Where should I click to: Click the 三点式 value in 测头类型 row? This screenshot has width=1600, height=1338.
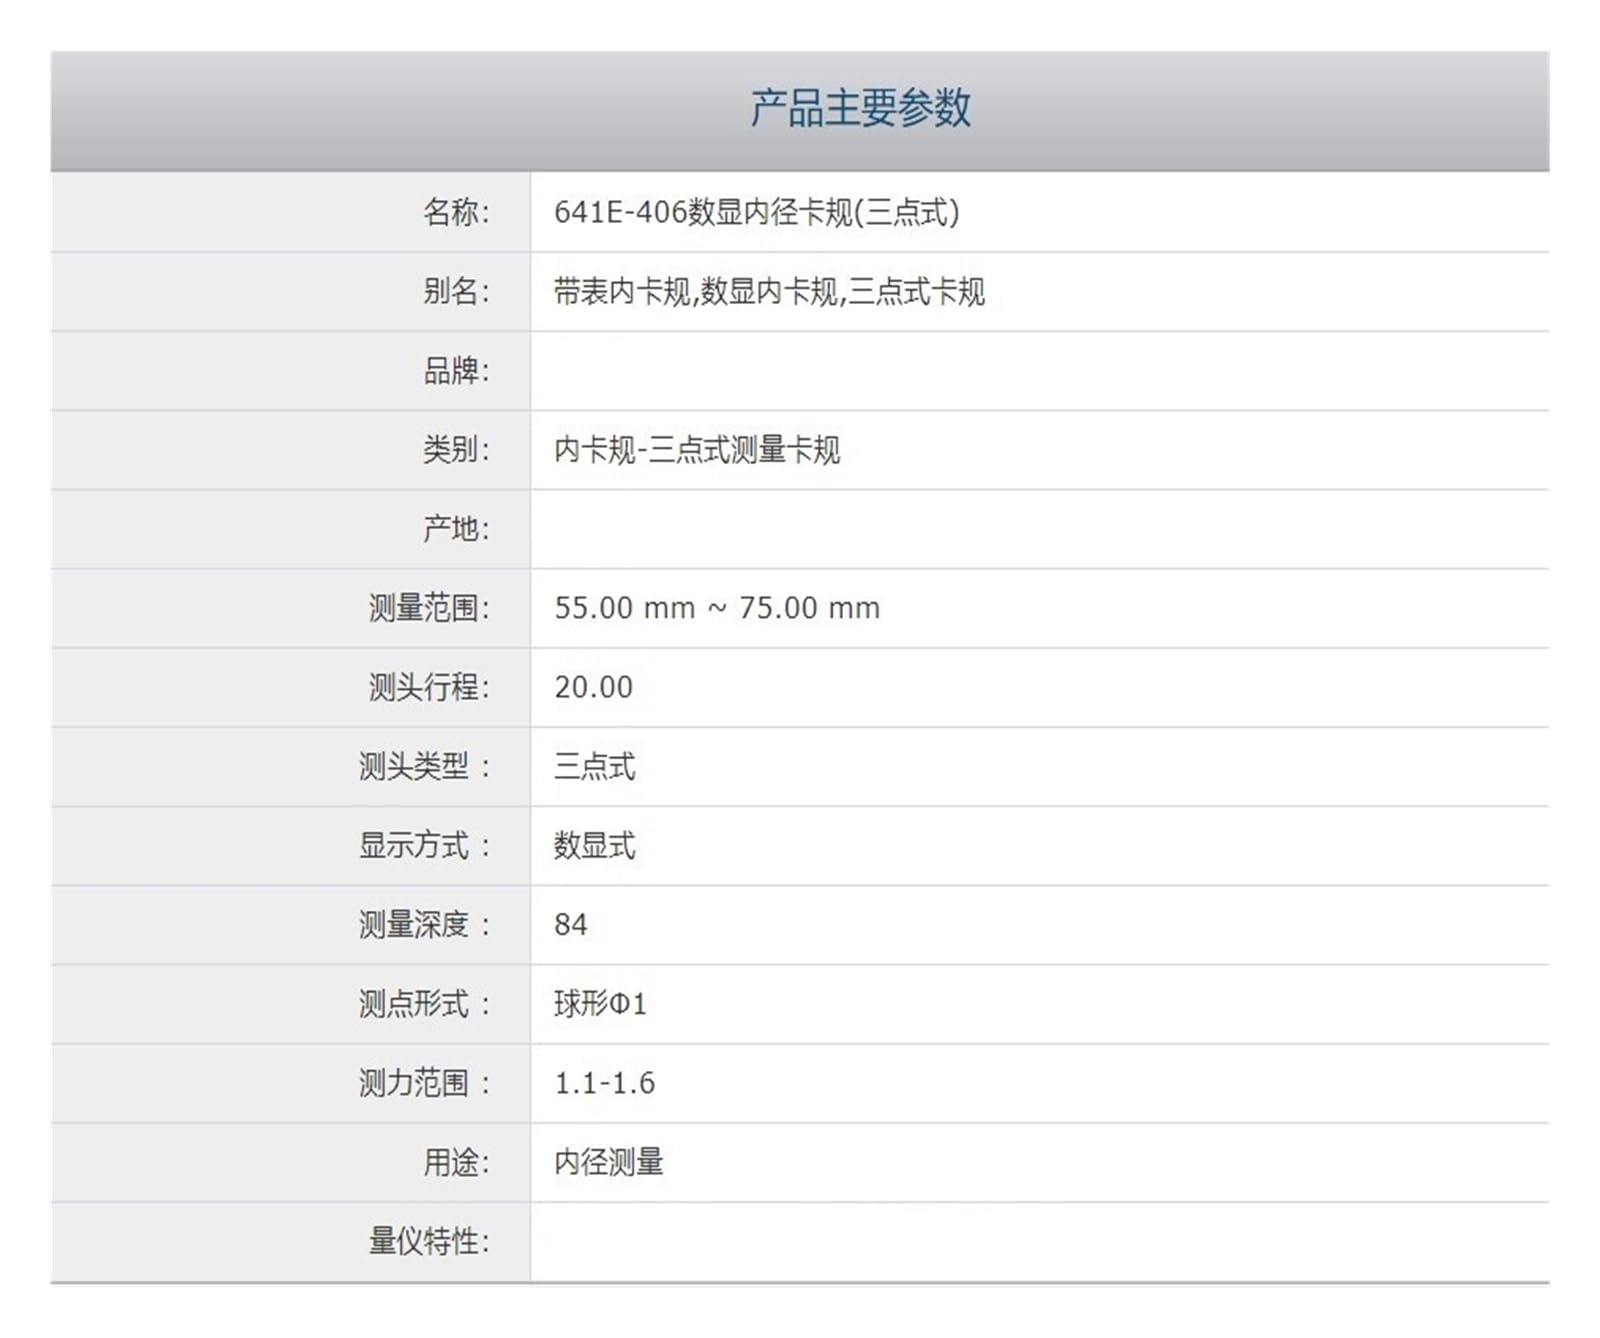[595, 766]
